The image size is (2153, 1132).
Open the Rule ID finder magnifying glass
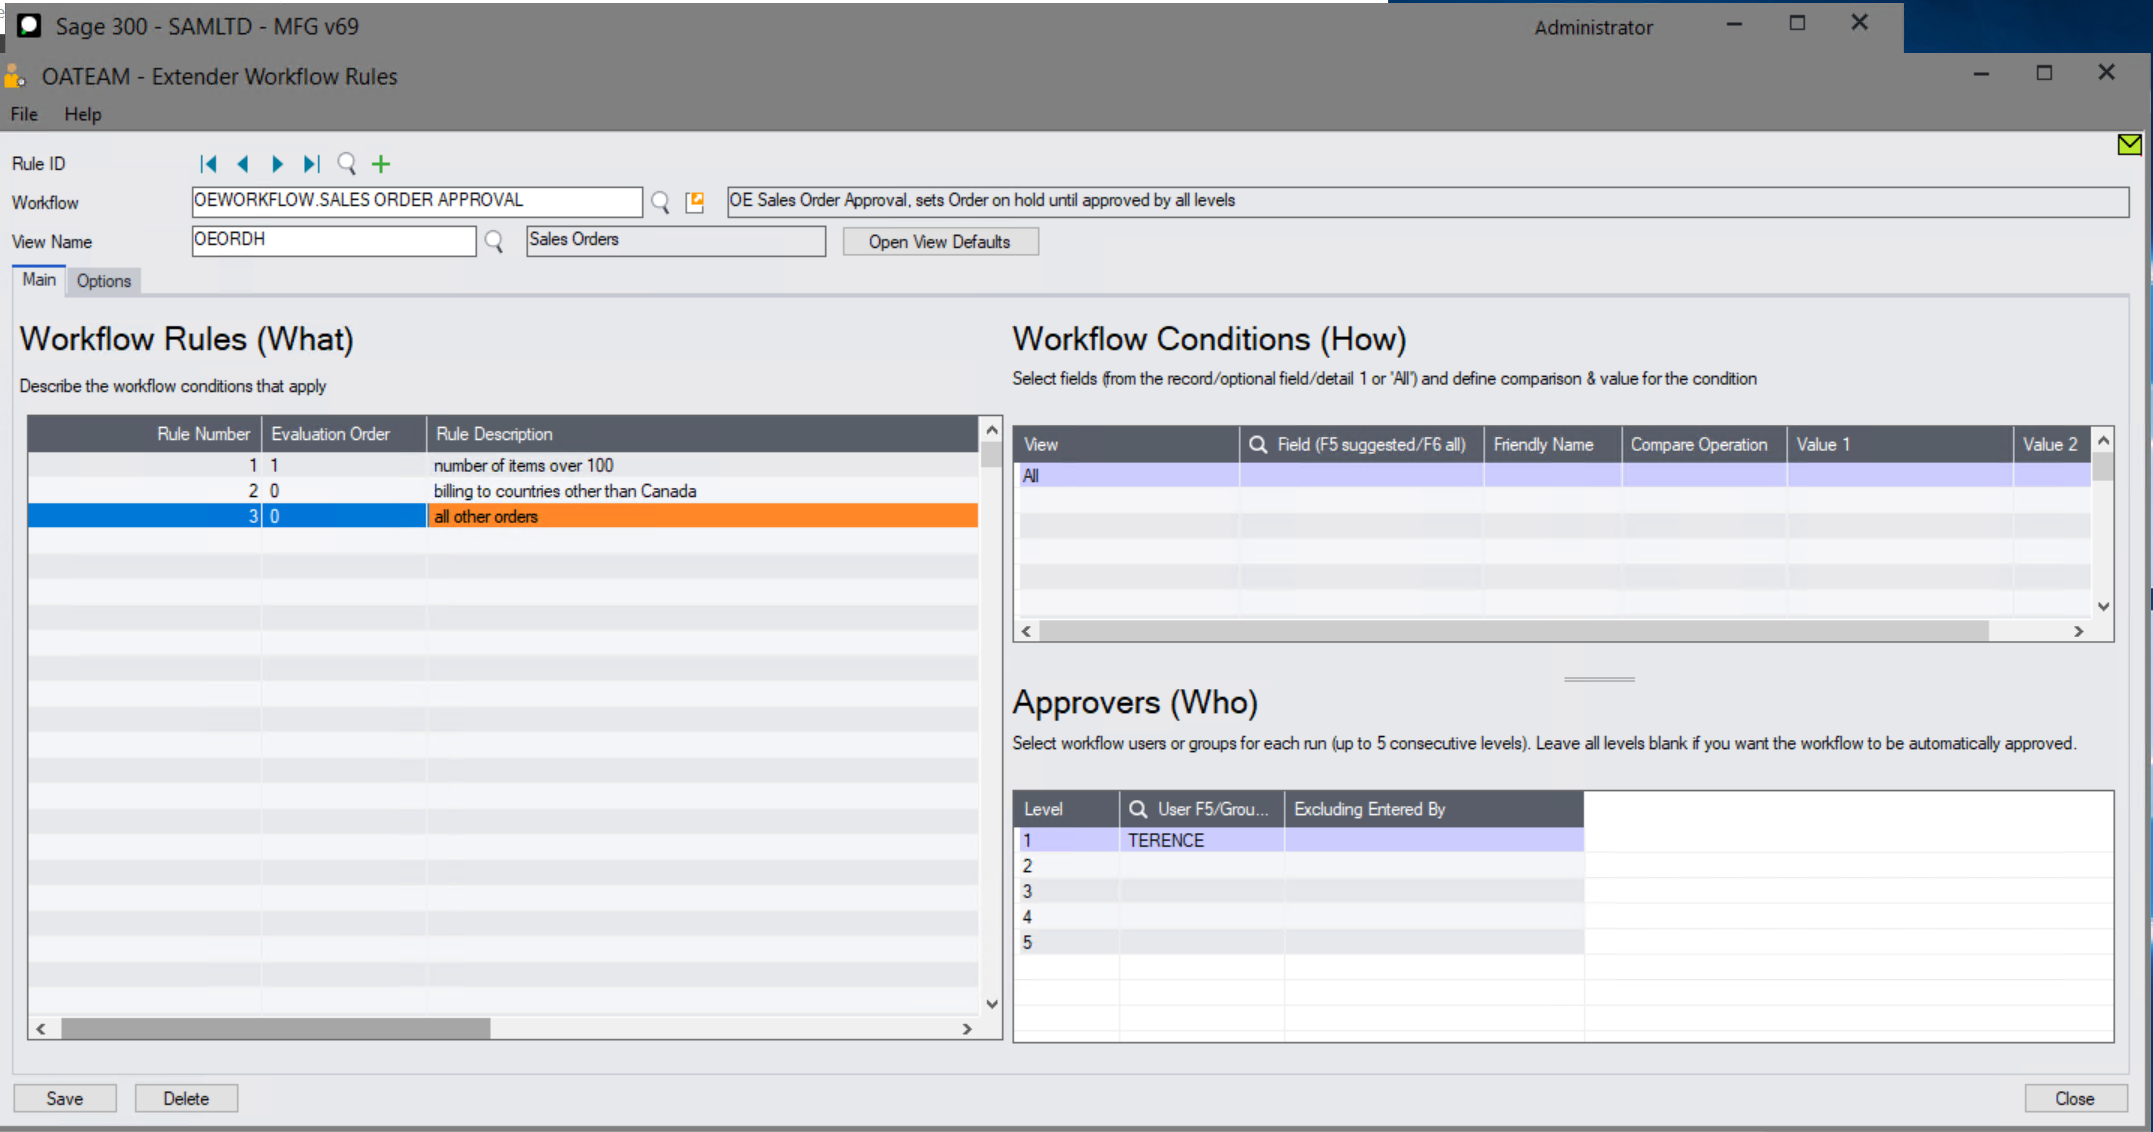(347, 163)
